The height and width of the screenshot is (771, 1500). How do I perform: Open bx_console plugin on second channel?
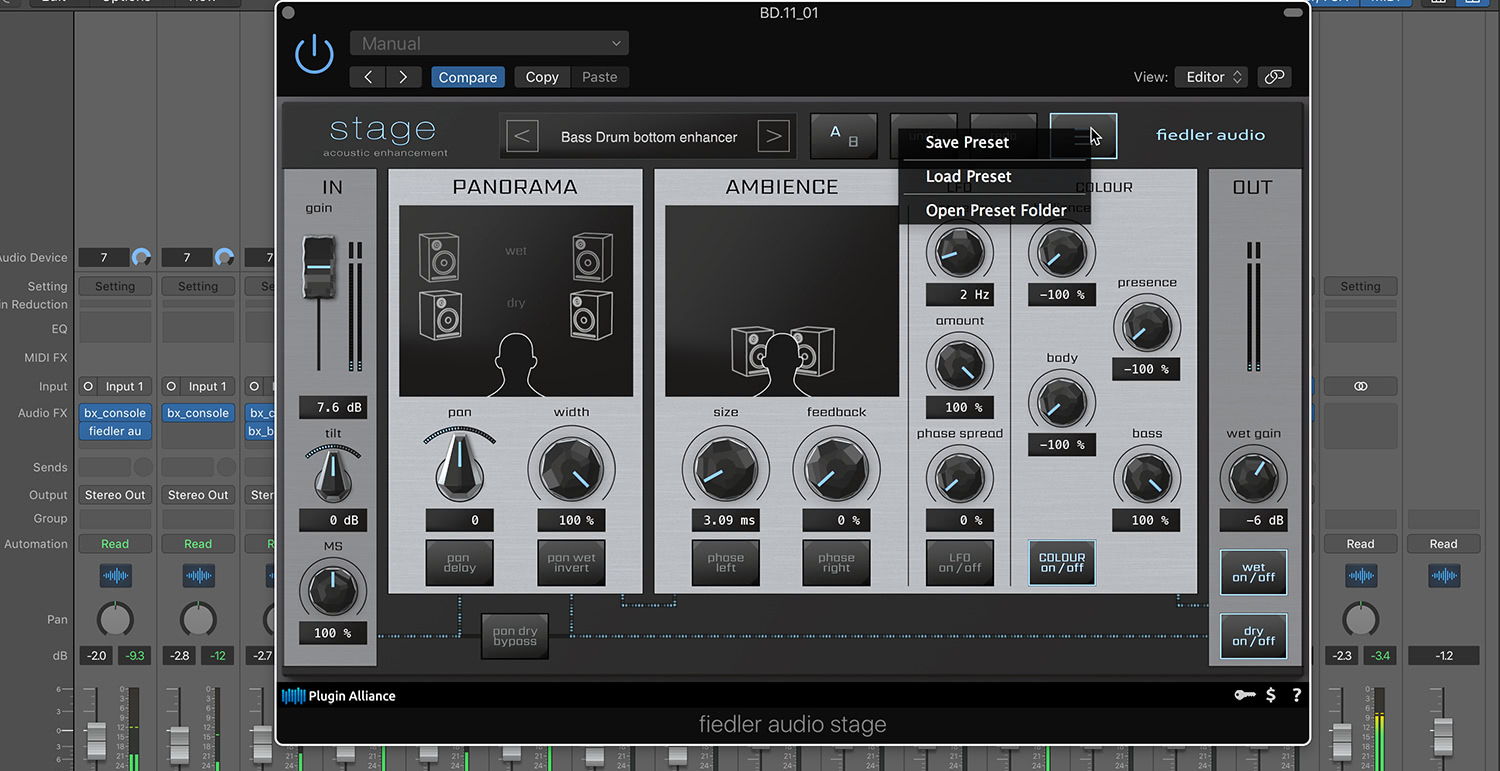[x=198, y=413]
